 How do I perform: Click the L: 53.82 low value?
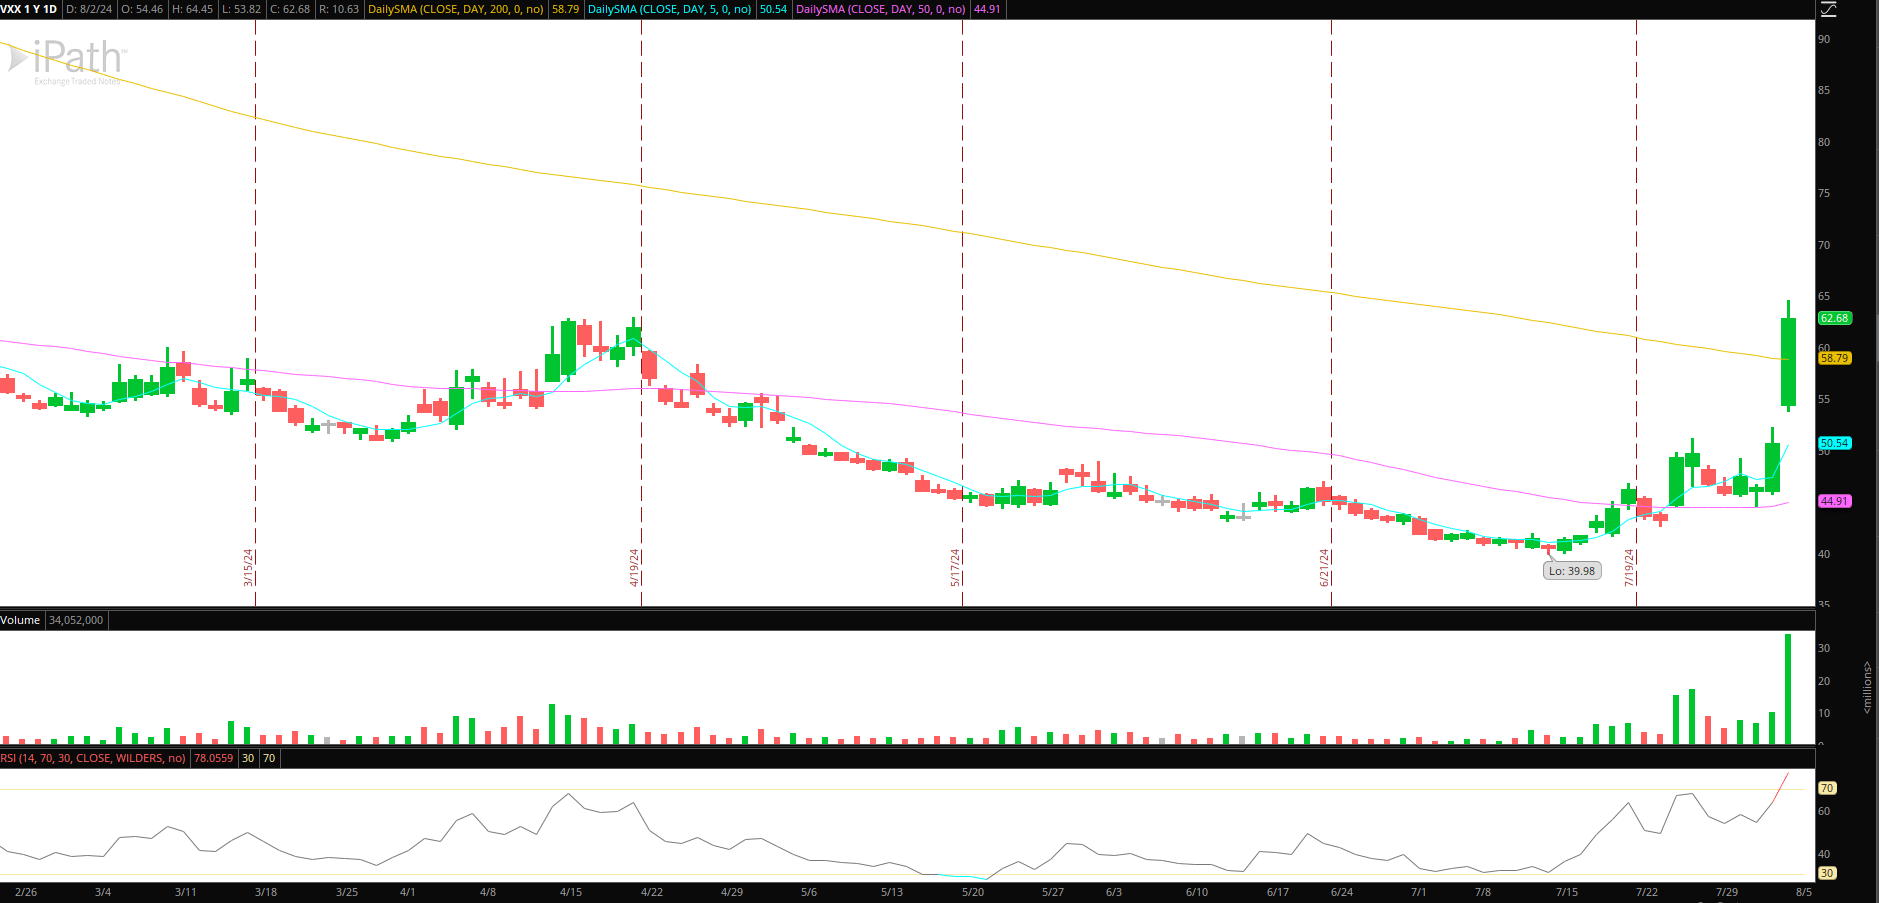[x=241, y=9]
